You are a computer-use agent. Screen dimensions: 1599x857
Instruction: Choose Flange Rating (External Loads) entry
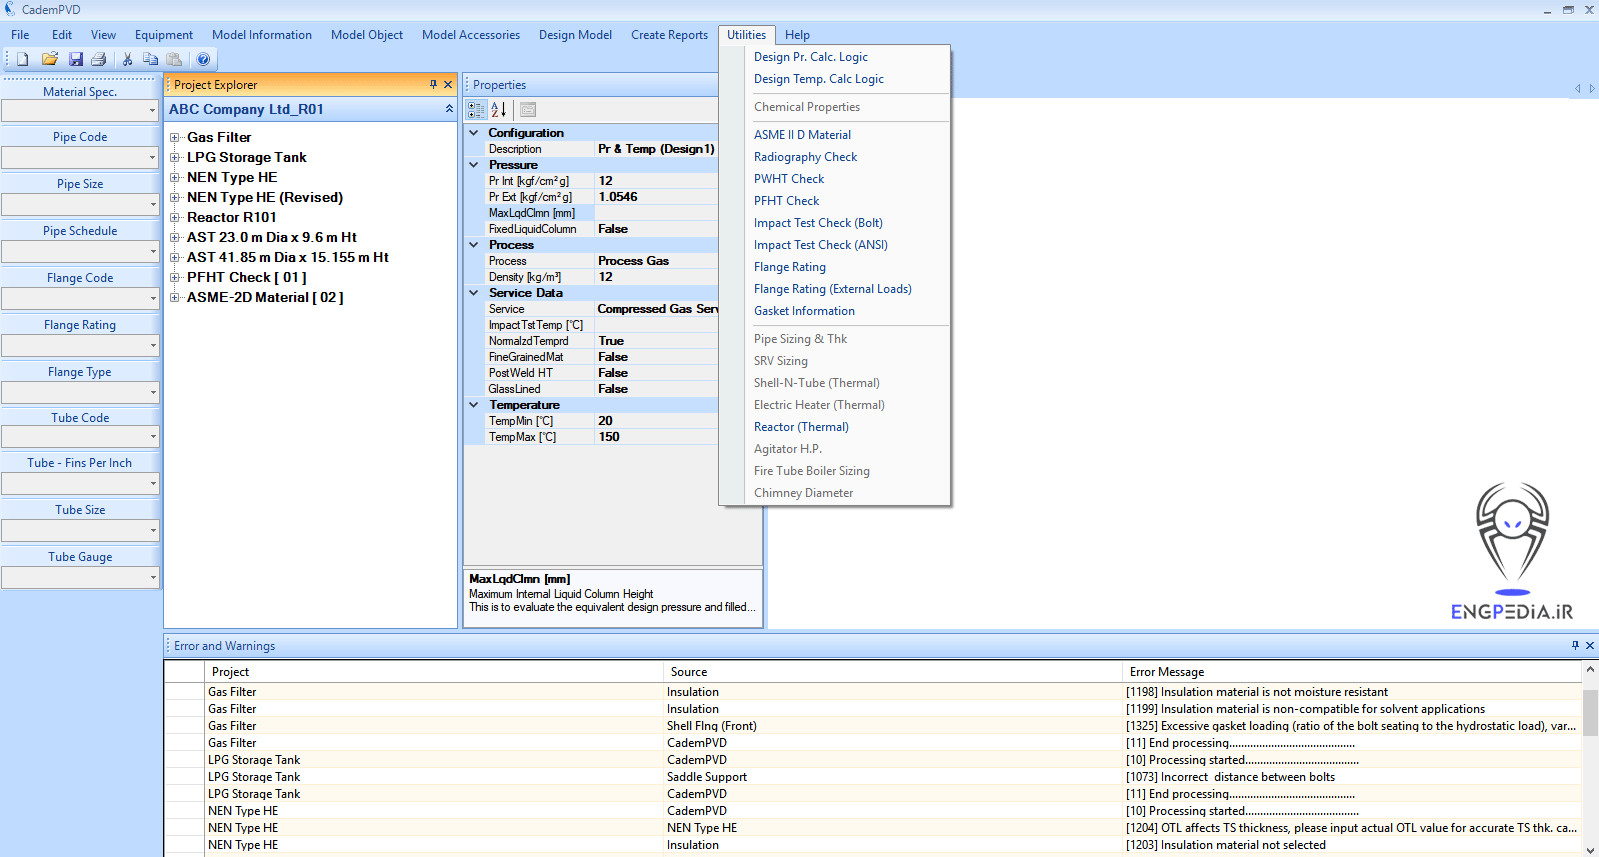[x=833, y=289]
